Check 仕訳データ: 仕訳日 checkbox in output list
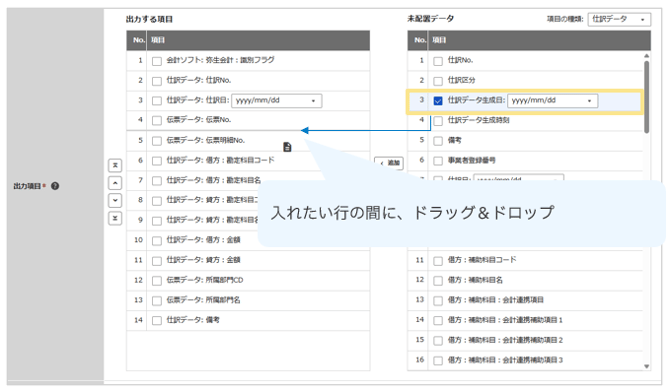 click(157, 101)
